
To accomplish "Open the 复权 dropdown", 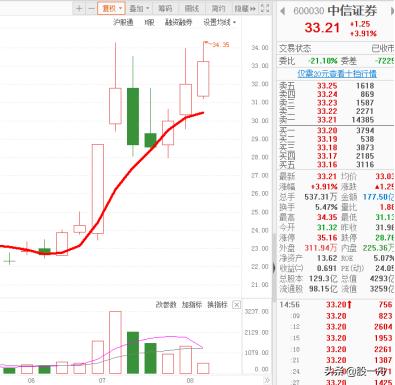I will coord(111,8).
